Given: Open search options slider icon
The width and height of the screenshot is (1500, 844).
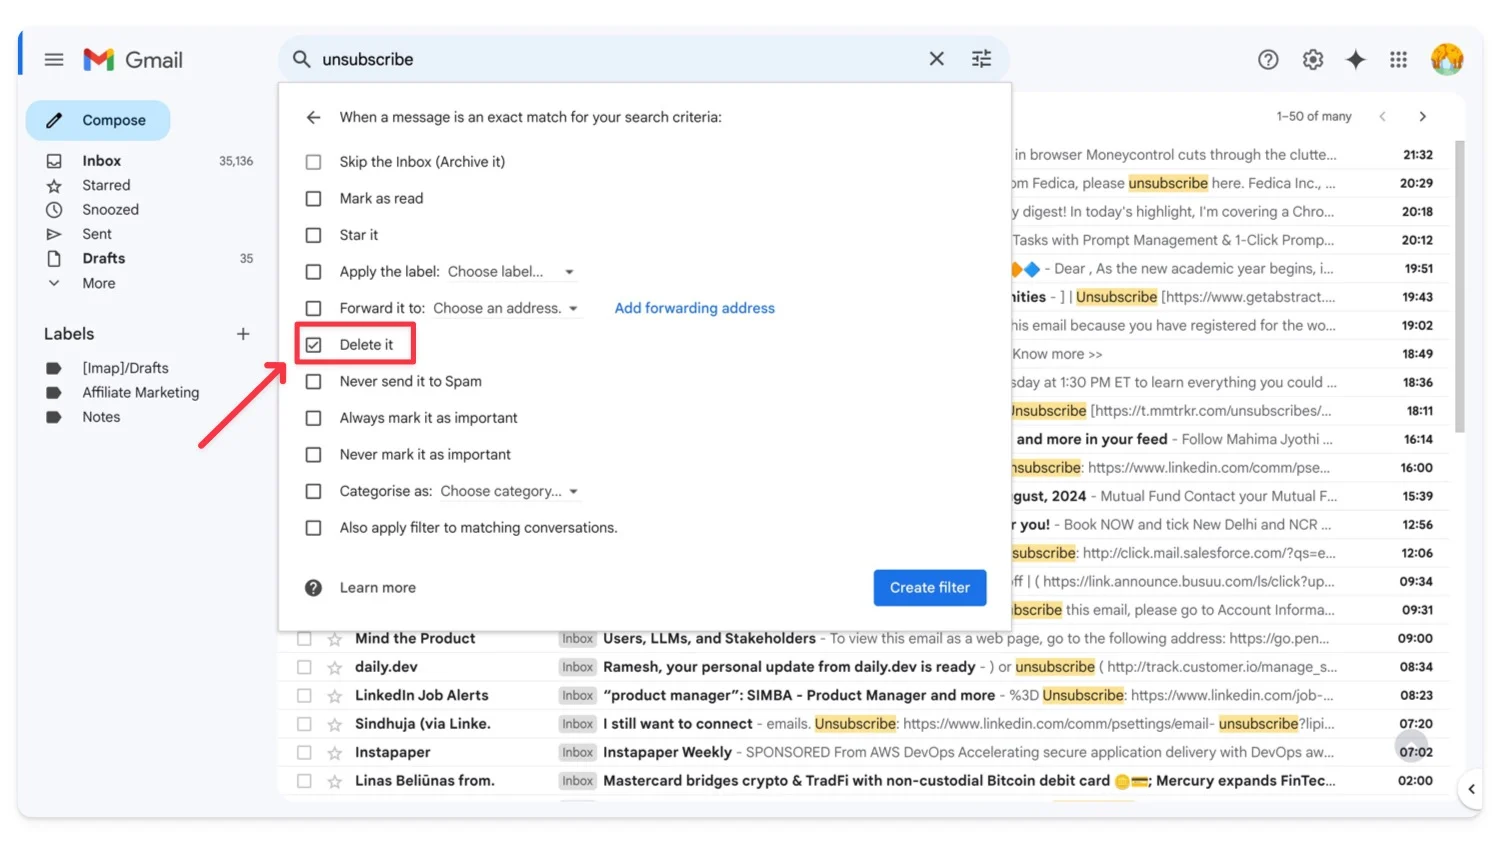Looking at the screenshot, I should click(x=981, y=59).
